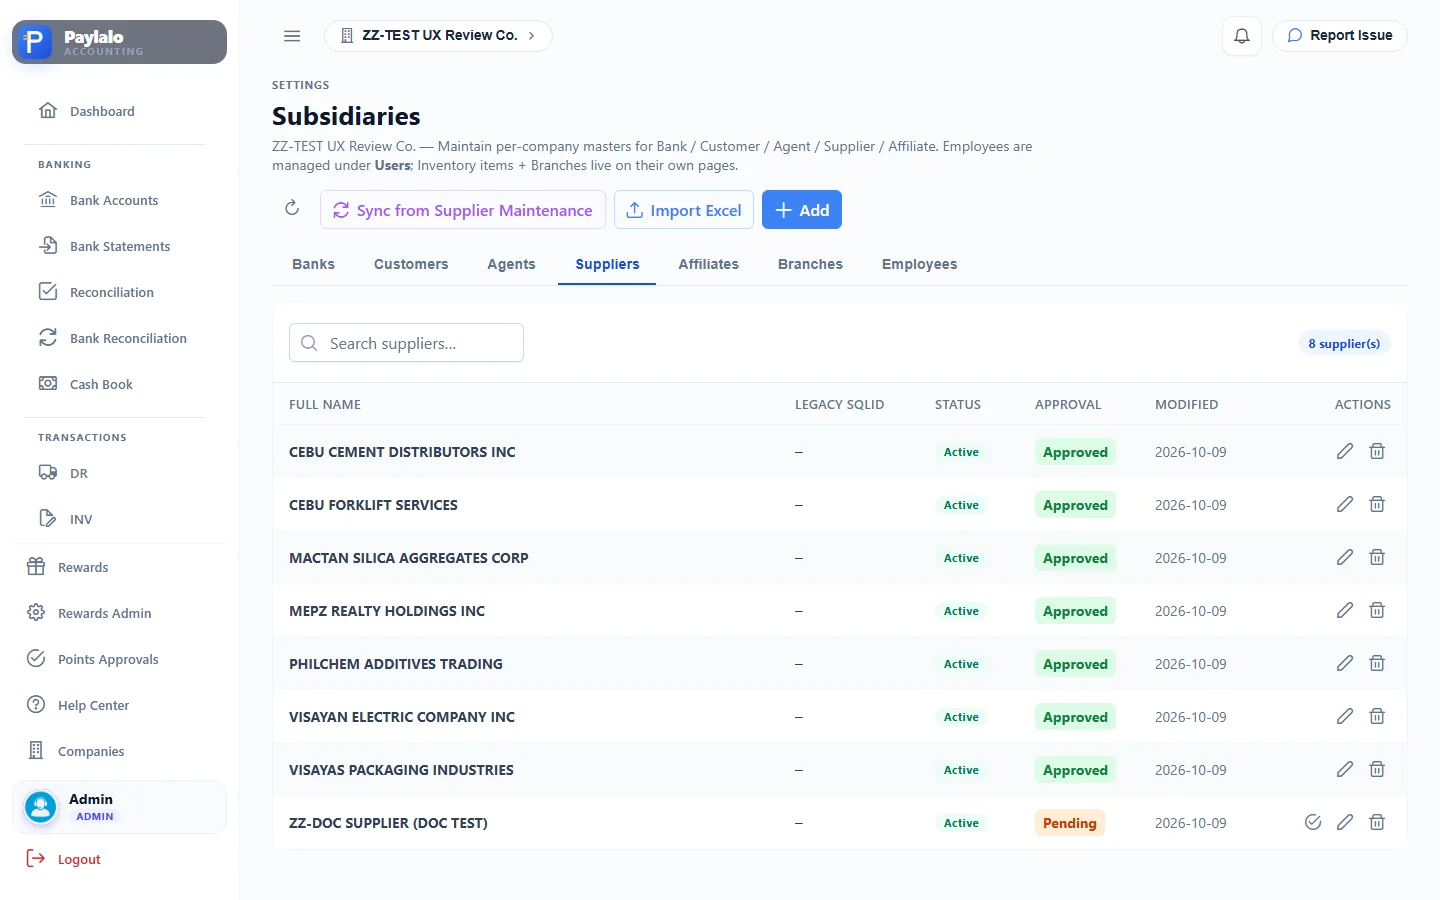Edit MEPZ REALTY HOLDINGS INC entry
This screenshot has height=900, width=1440.
1345,611
